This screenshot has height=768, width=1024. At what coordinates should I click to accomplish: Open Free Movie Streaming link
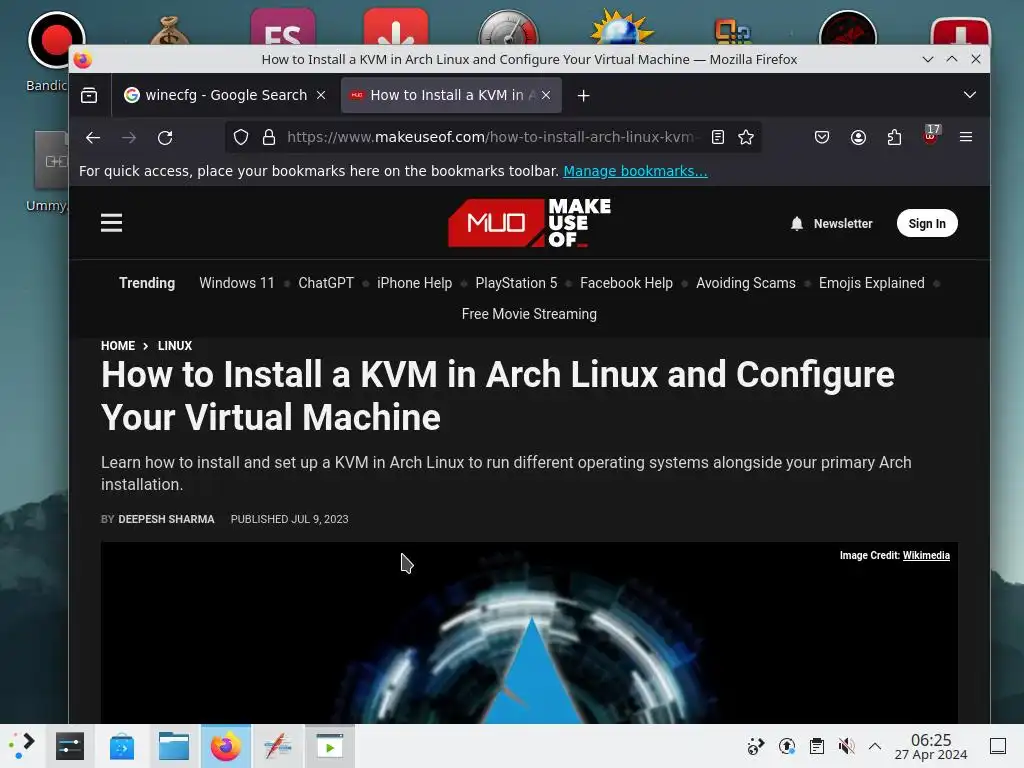(529, 313)
